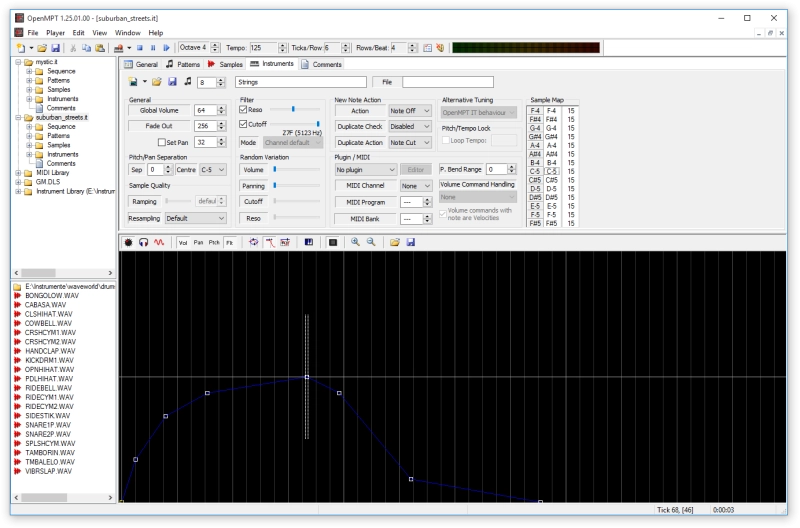The width and height of the screenshot is (800, 528).
Task: Start playback with the play button
Action: [166, 48]
